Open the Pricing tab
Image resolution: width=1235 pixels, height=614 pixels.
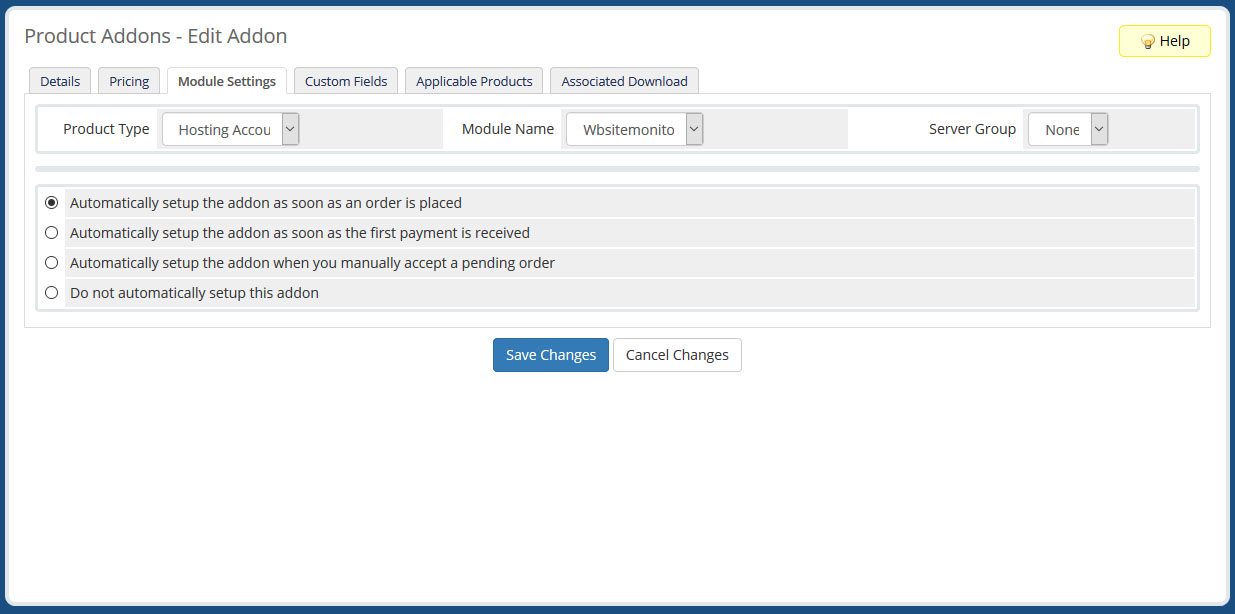pyautogui.click(x=128, y=80)
